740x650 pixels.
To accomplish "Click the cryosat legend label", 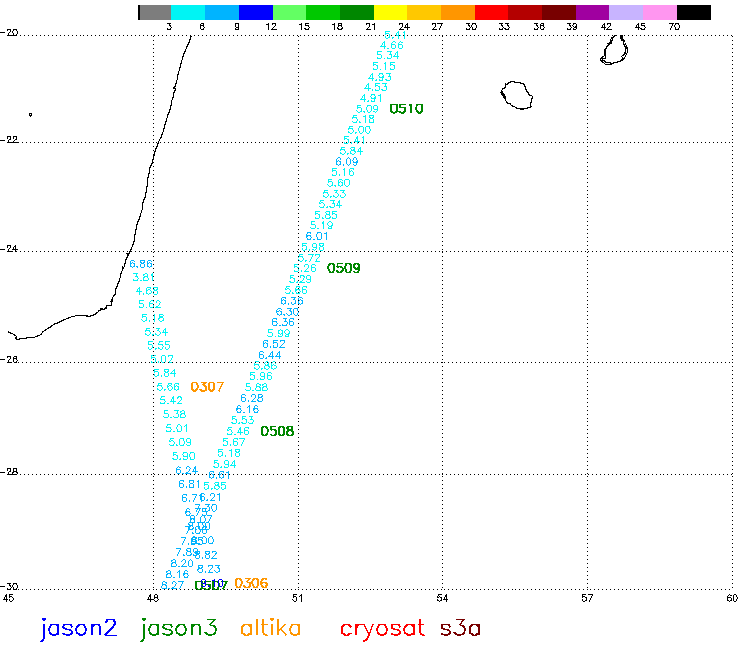I will tap(382, 629).
